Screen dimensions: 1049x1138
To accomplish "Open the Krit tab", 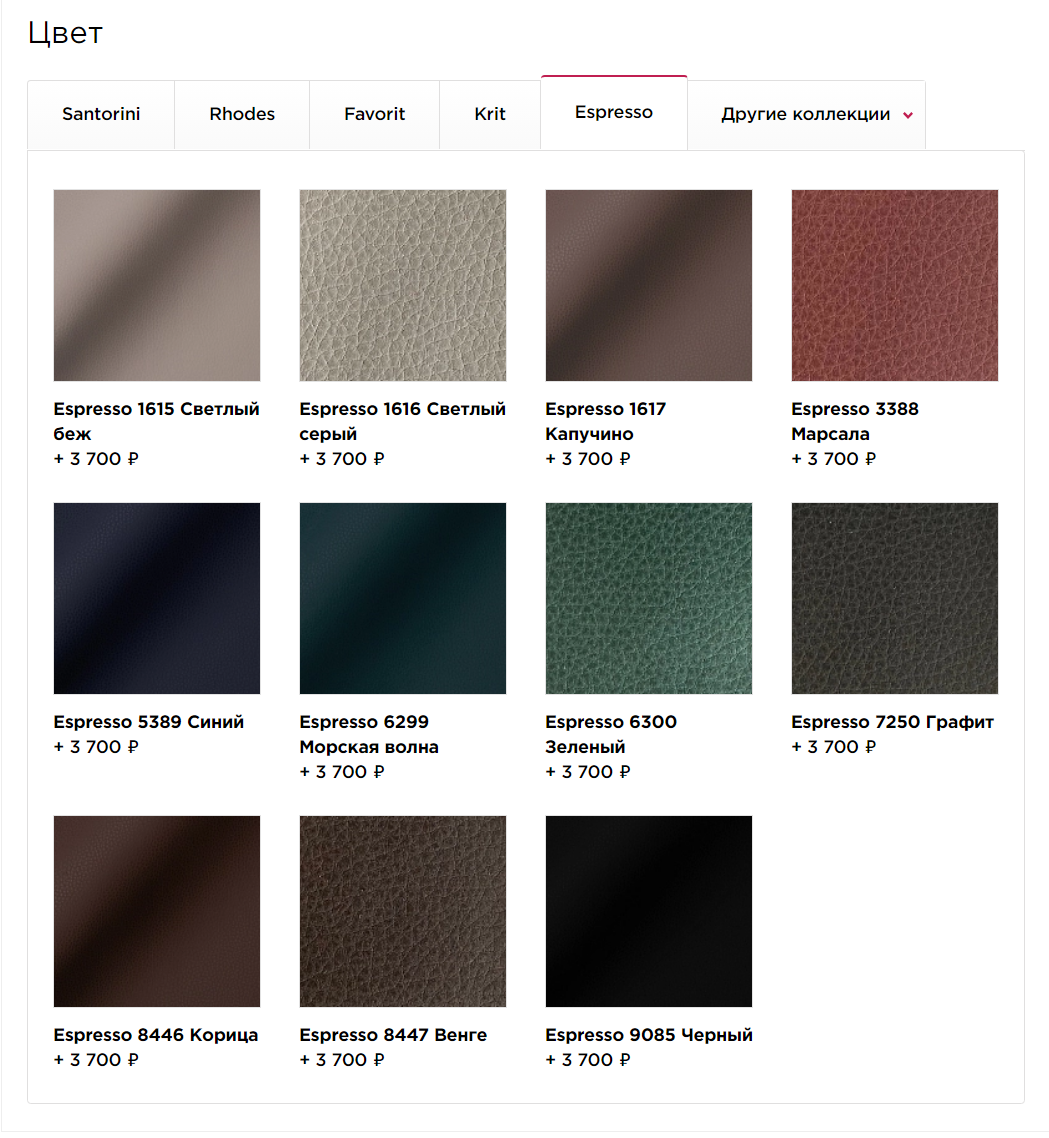I will point(490,115).
